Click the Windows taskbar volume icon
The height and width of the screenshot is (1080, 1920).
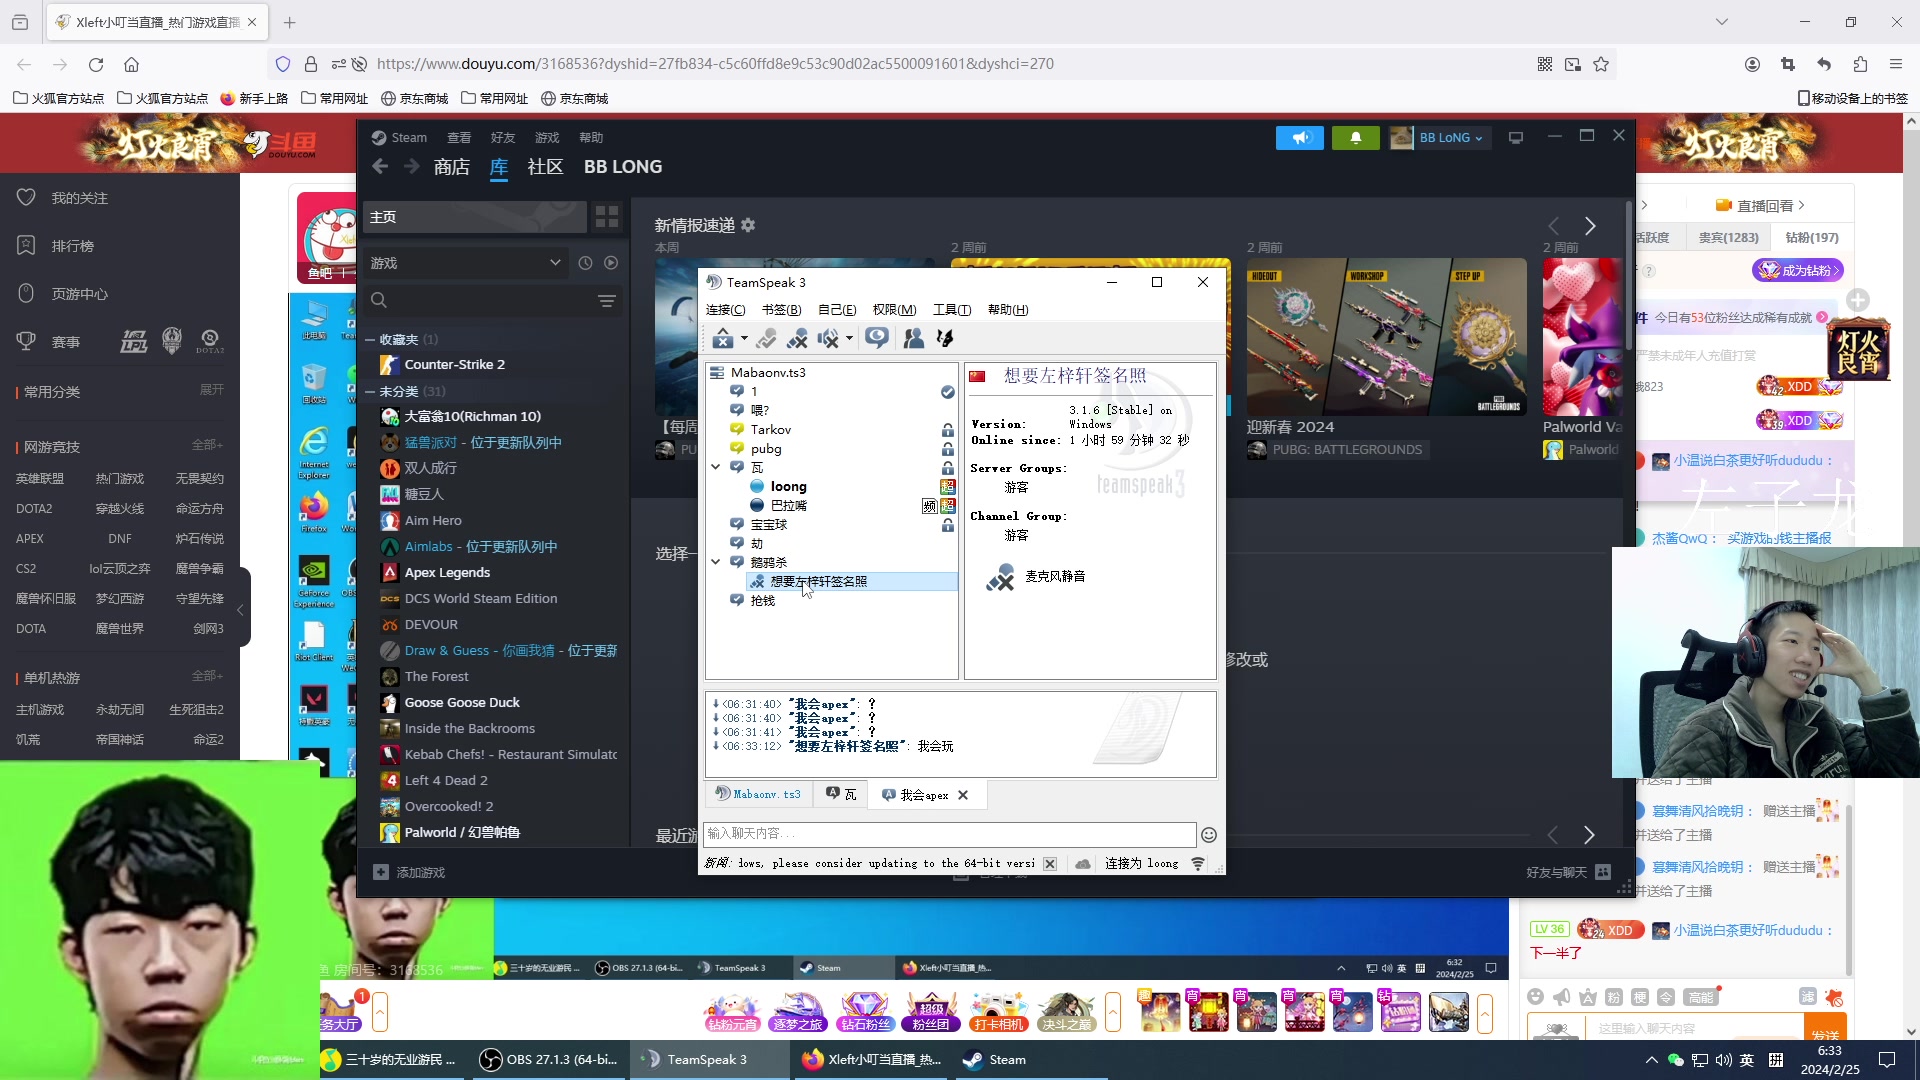1724,1060
